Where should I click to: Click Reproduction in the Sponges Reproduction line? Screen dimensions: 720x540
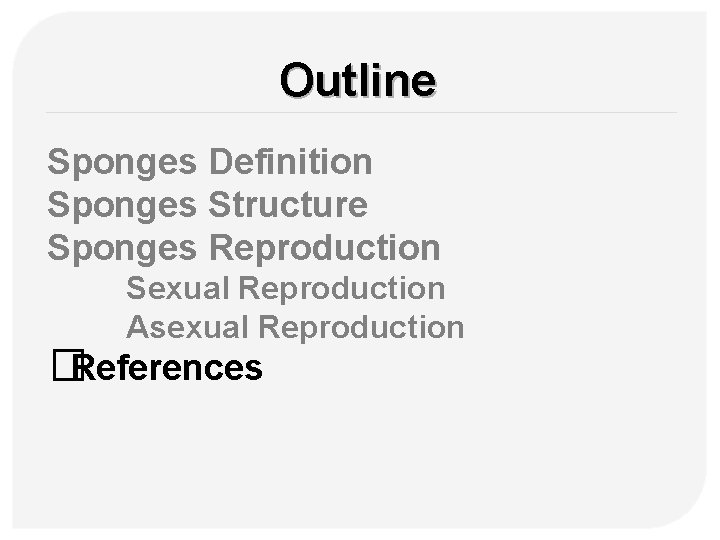coord(324,246)
